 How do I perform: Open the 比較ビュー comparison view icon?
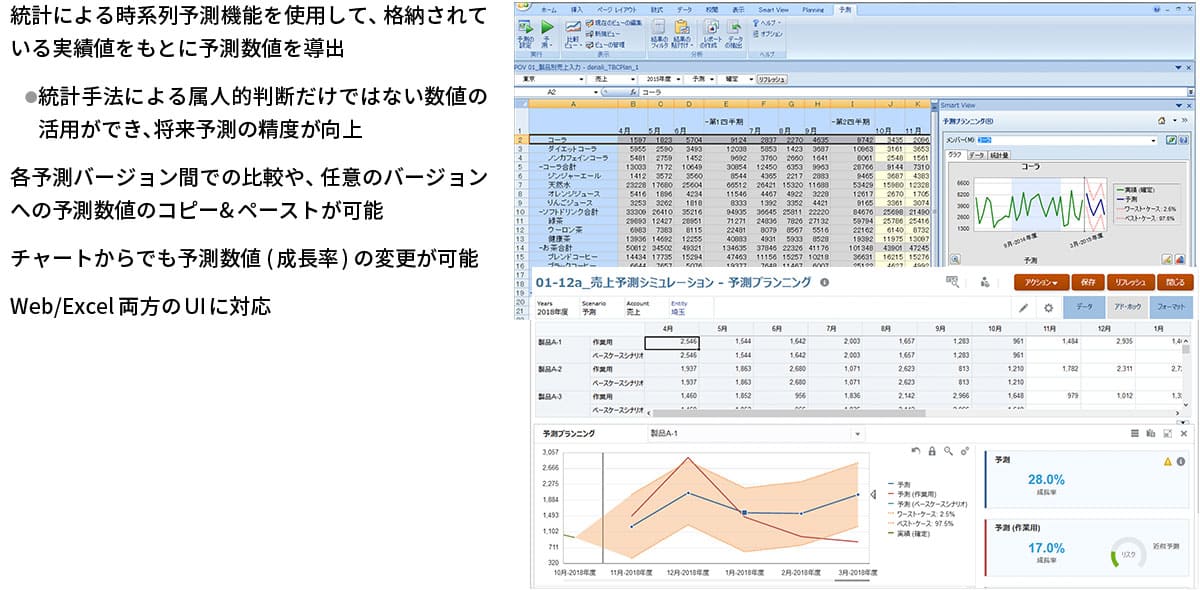coord(571,33)
